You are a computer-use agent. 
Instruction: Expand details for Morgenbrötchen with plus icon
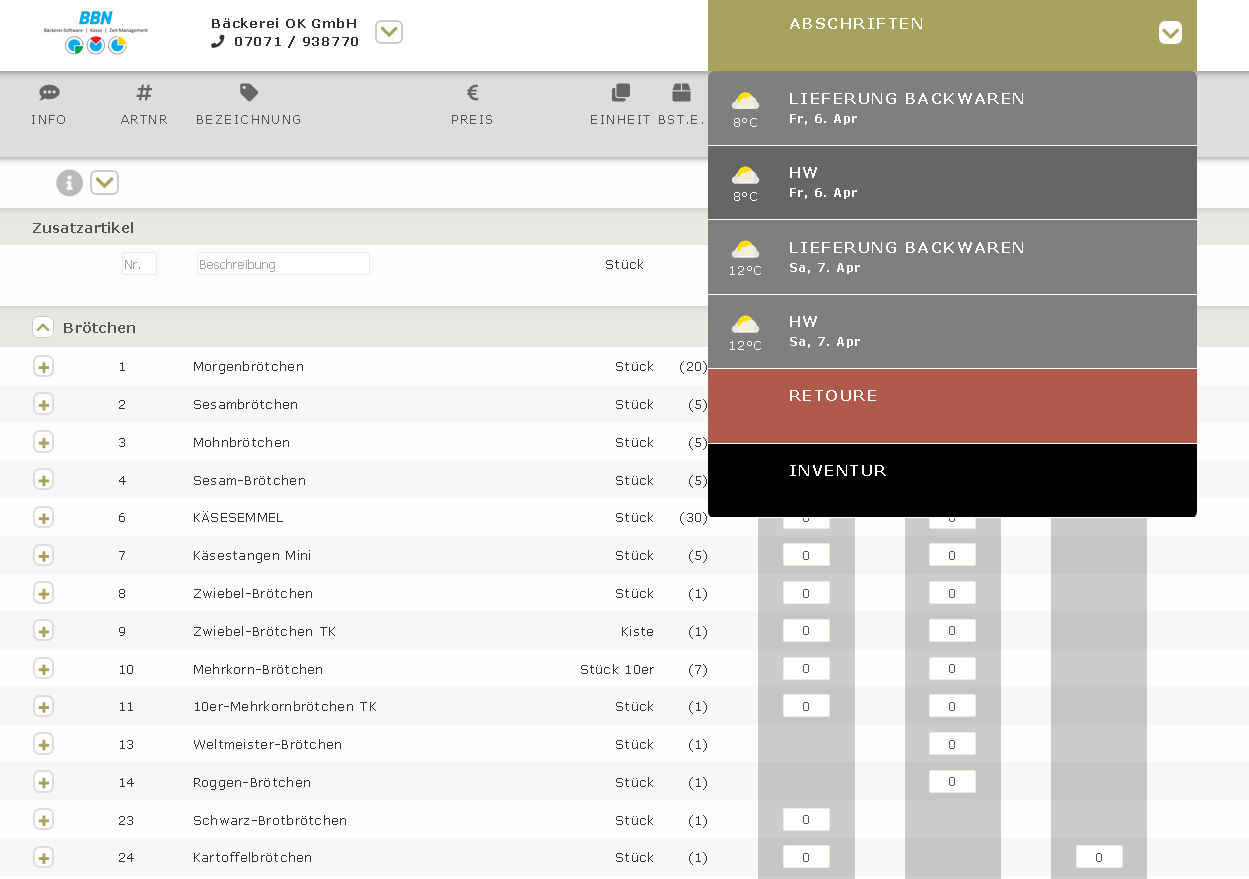[x=43, y=366]
